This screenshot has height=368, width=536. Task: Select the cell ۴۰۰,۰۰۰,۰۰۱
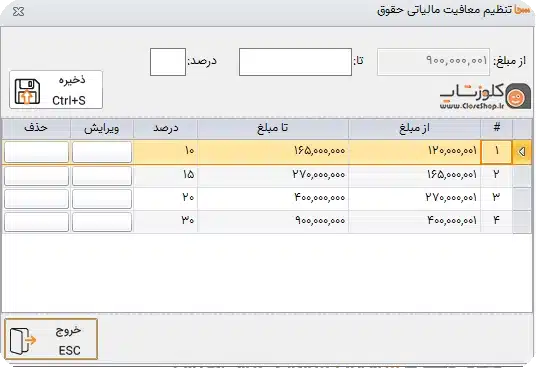pyautogui.click(x=414, y=222)
